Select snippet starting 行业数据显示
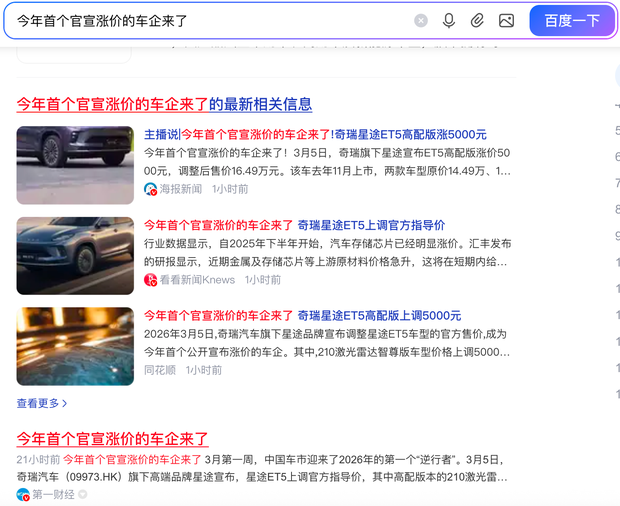 pos(327,253)
